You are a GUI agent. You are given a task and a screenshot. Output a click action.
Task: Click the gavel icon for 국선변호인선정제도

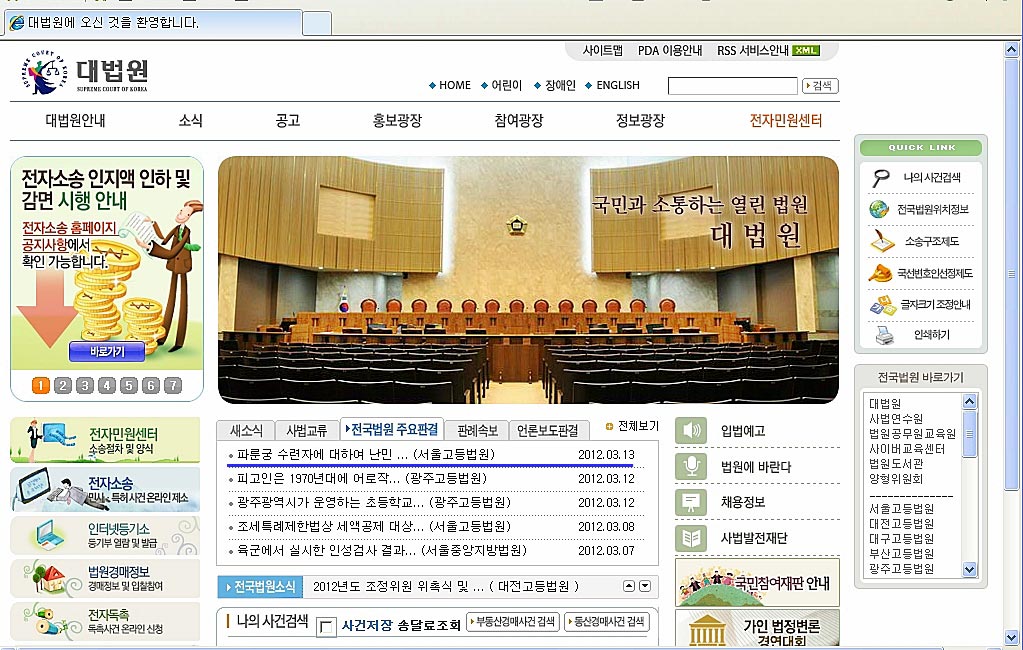(x=880, y=273)
